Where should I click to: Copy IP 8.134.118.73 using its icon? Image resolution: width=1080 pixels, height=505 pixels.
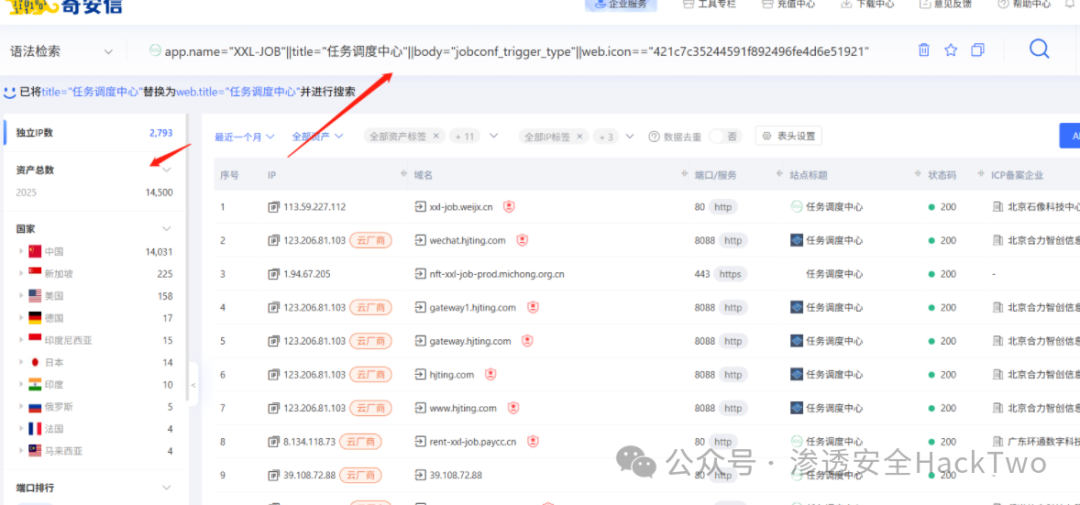[x=273, y=442]
